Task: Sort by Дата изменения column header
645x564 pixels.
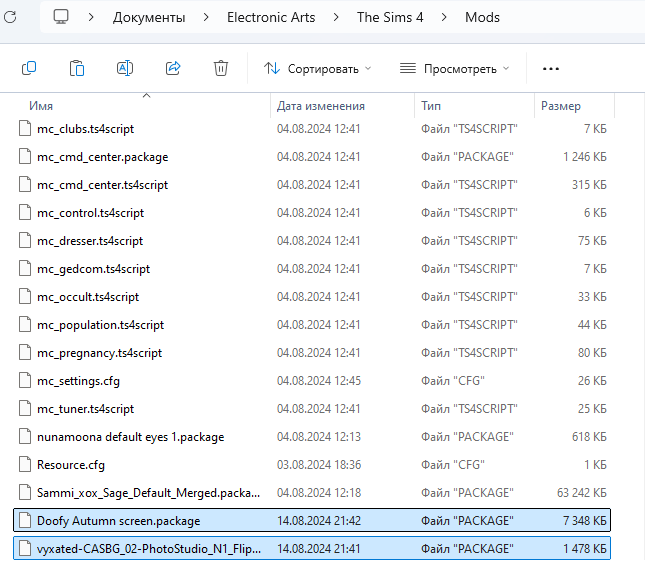Action: pos(320,106)
